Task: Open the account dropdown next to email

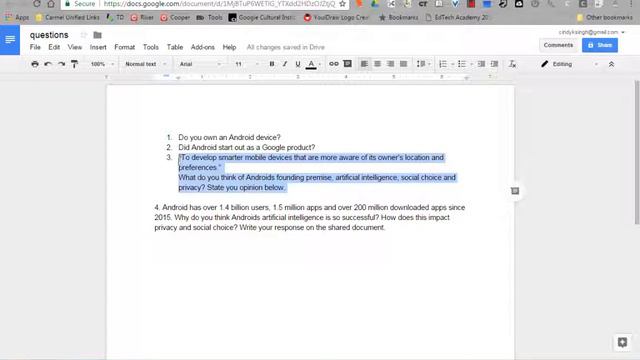Action: [x=623, y=32]
